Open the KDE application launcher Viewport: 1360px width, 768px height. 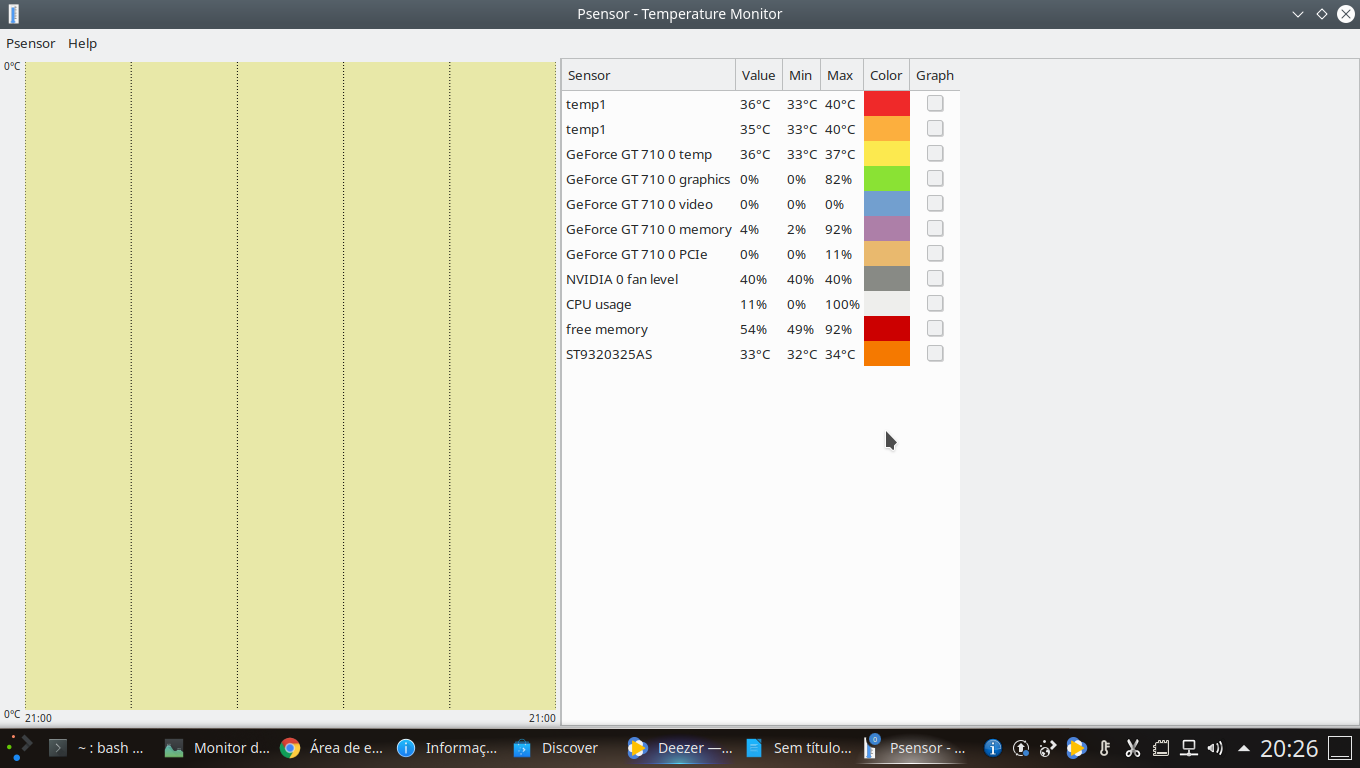(x=19, y=747)
